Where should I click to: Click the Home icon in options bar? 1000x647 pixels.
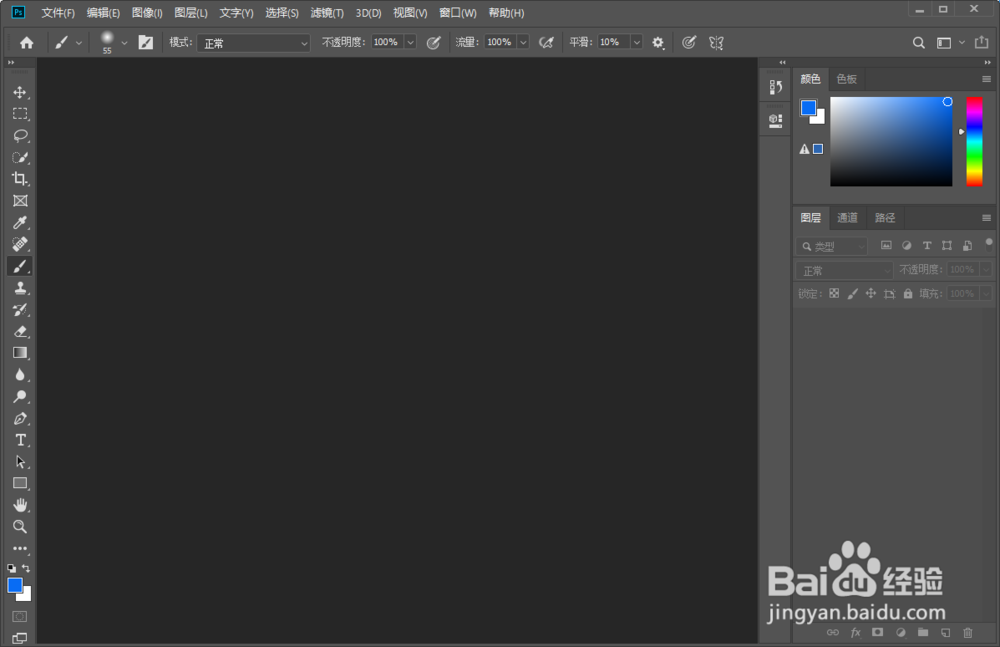[27, 43]
